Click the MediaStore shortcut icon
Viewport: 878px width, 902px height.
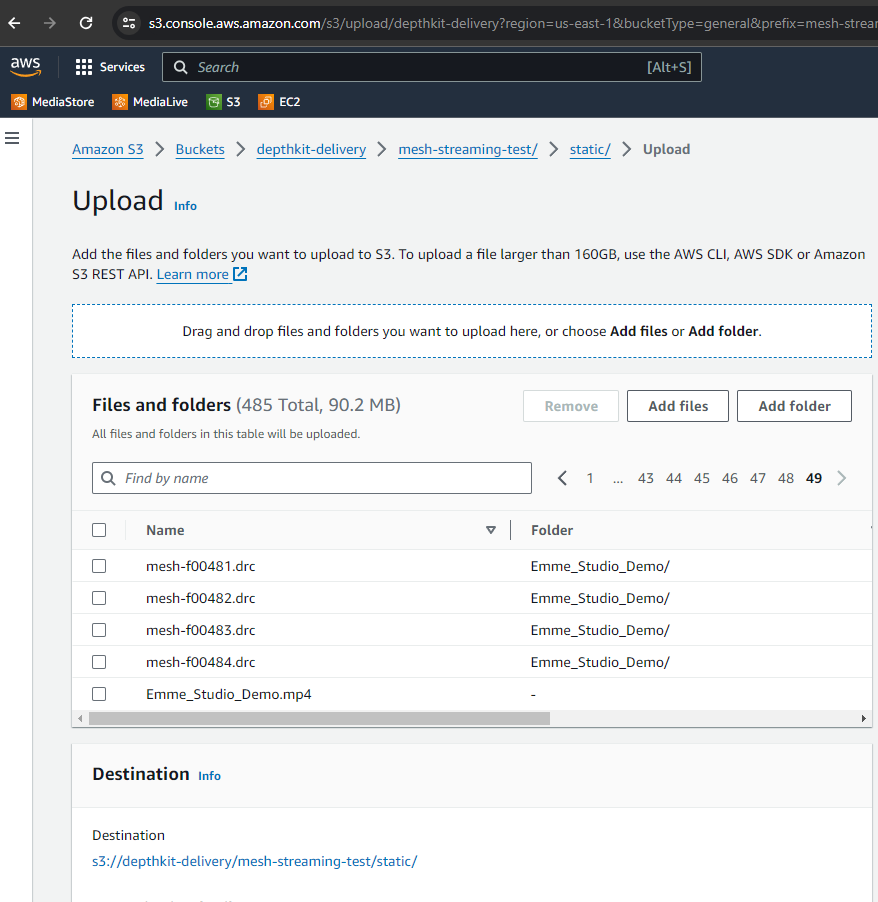pos(19,102)
